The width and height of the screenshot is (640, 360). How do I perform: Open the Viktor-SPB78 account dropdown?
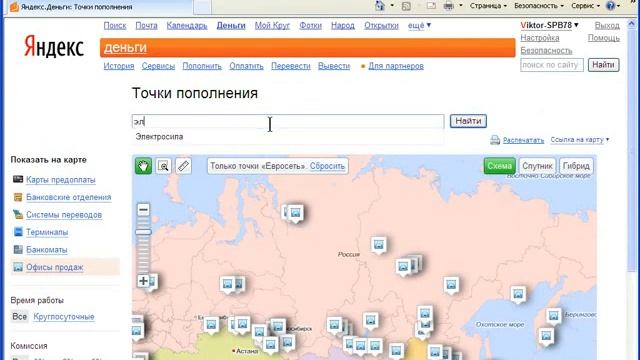549,25
